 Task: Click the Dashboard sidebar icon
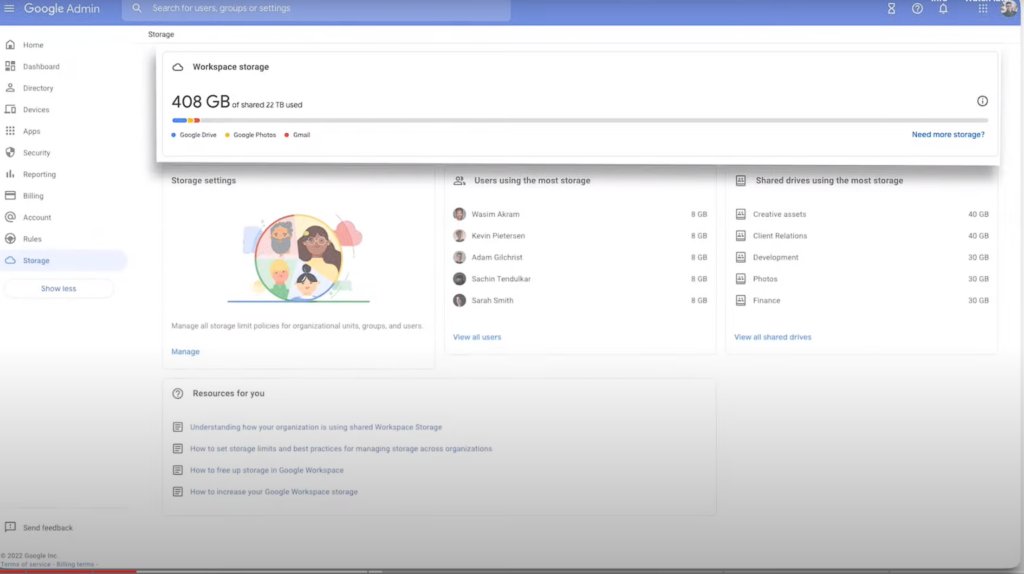(x=10, y=67)
